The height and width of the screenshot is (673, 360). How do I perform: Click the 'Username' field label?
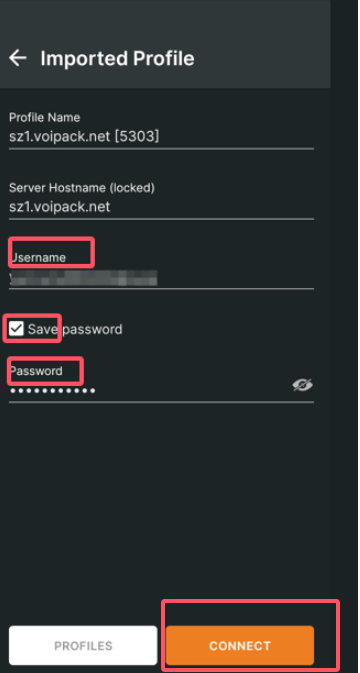[x=38, y=258]
